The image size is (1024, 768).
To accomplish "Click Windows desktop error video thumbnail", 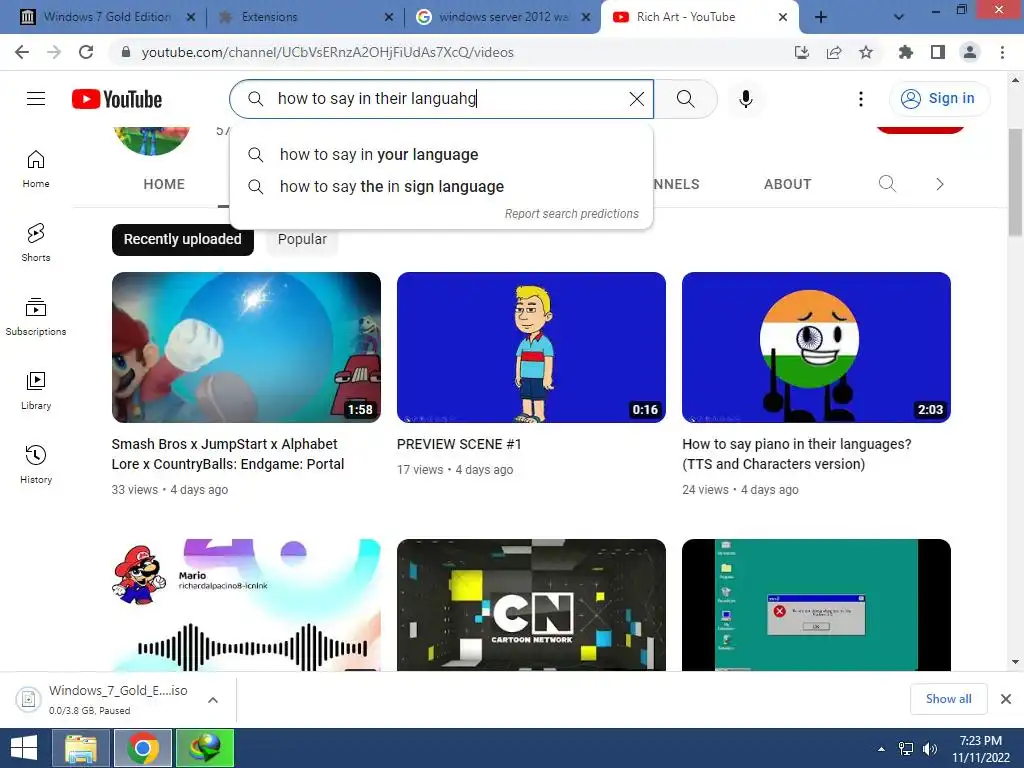I will (816, 605).
